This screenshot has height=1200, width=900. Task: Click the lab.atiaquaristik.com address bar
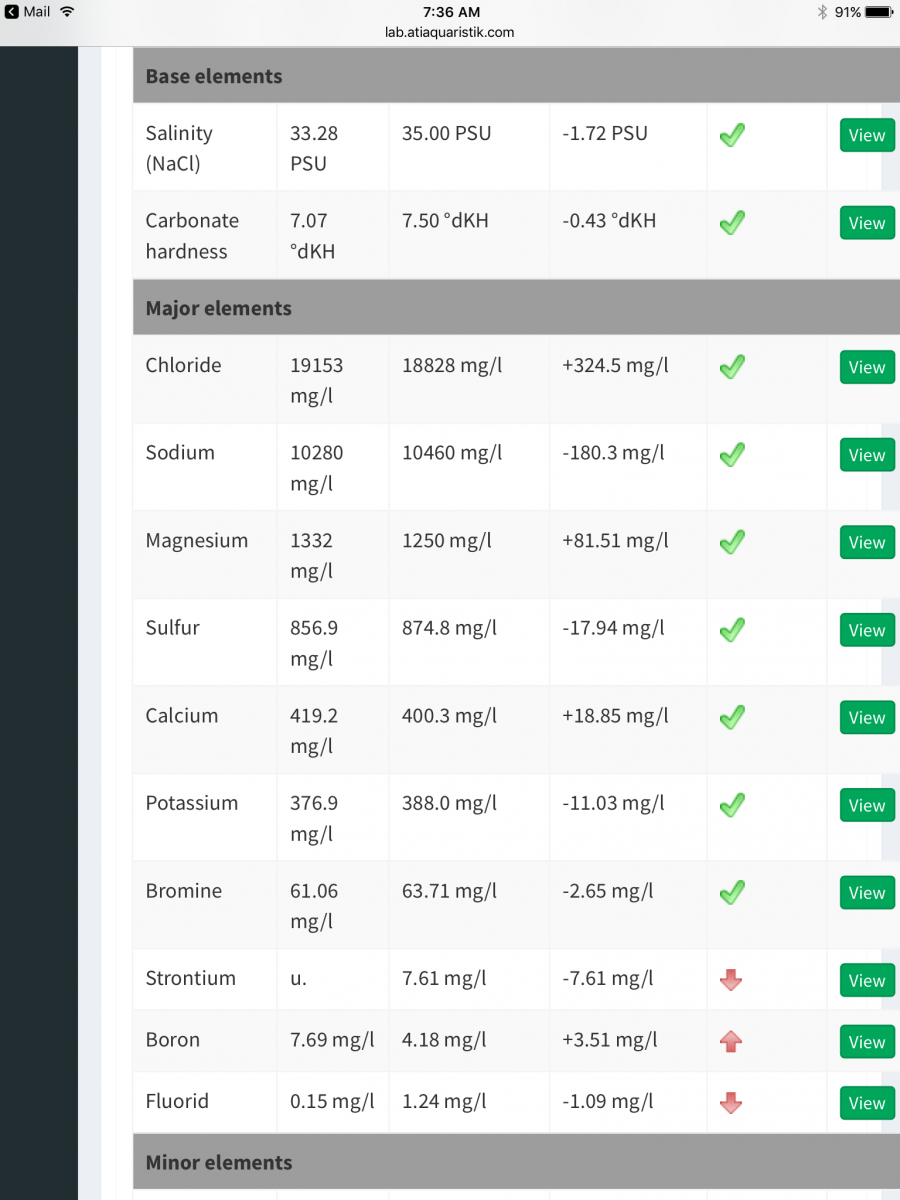pos(450,32)
